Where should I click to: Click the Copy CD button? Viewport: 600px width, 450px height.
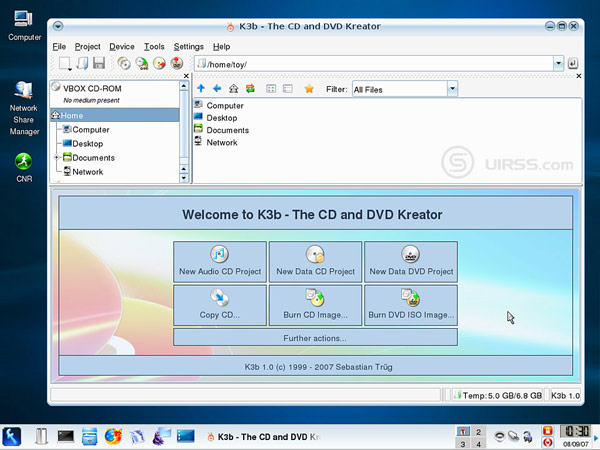[x=219, y=304]
